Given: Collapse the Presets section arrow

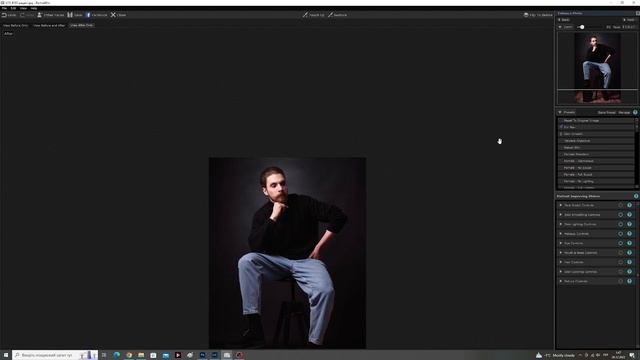Looking at the screenshot, I should coord(560,112).
